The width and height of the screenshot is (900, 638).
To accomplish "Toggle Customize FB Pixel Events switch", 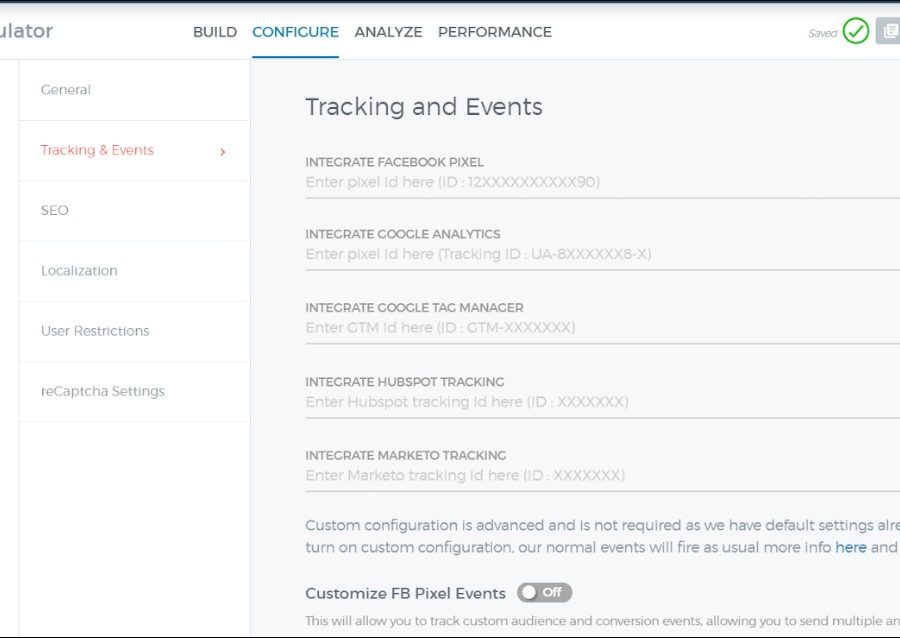I will 544,593.
